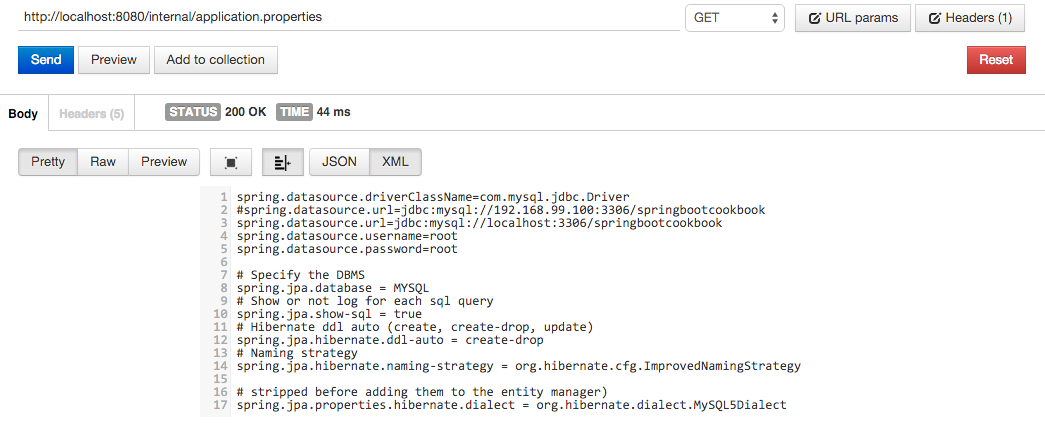The width and height of the screenshot is (1045, 424).
Task: Open the request Headers (1) editor
Action: [x=969, y=18]
